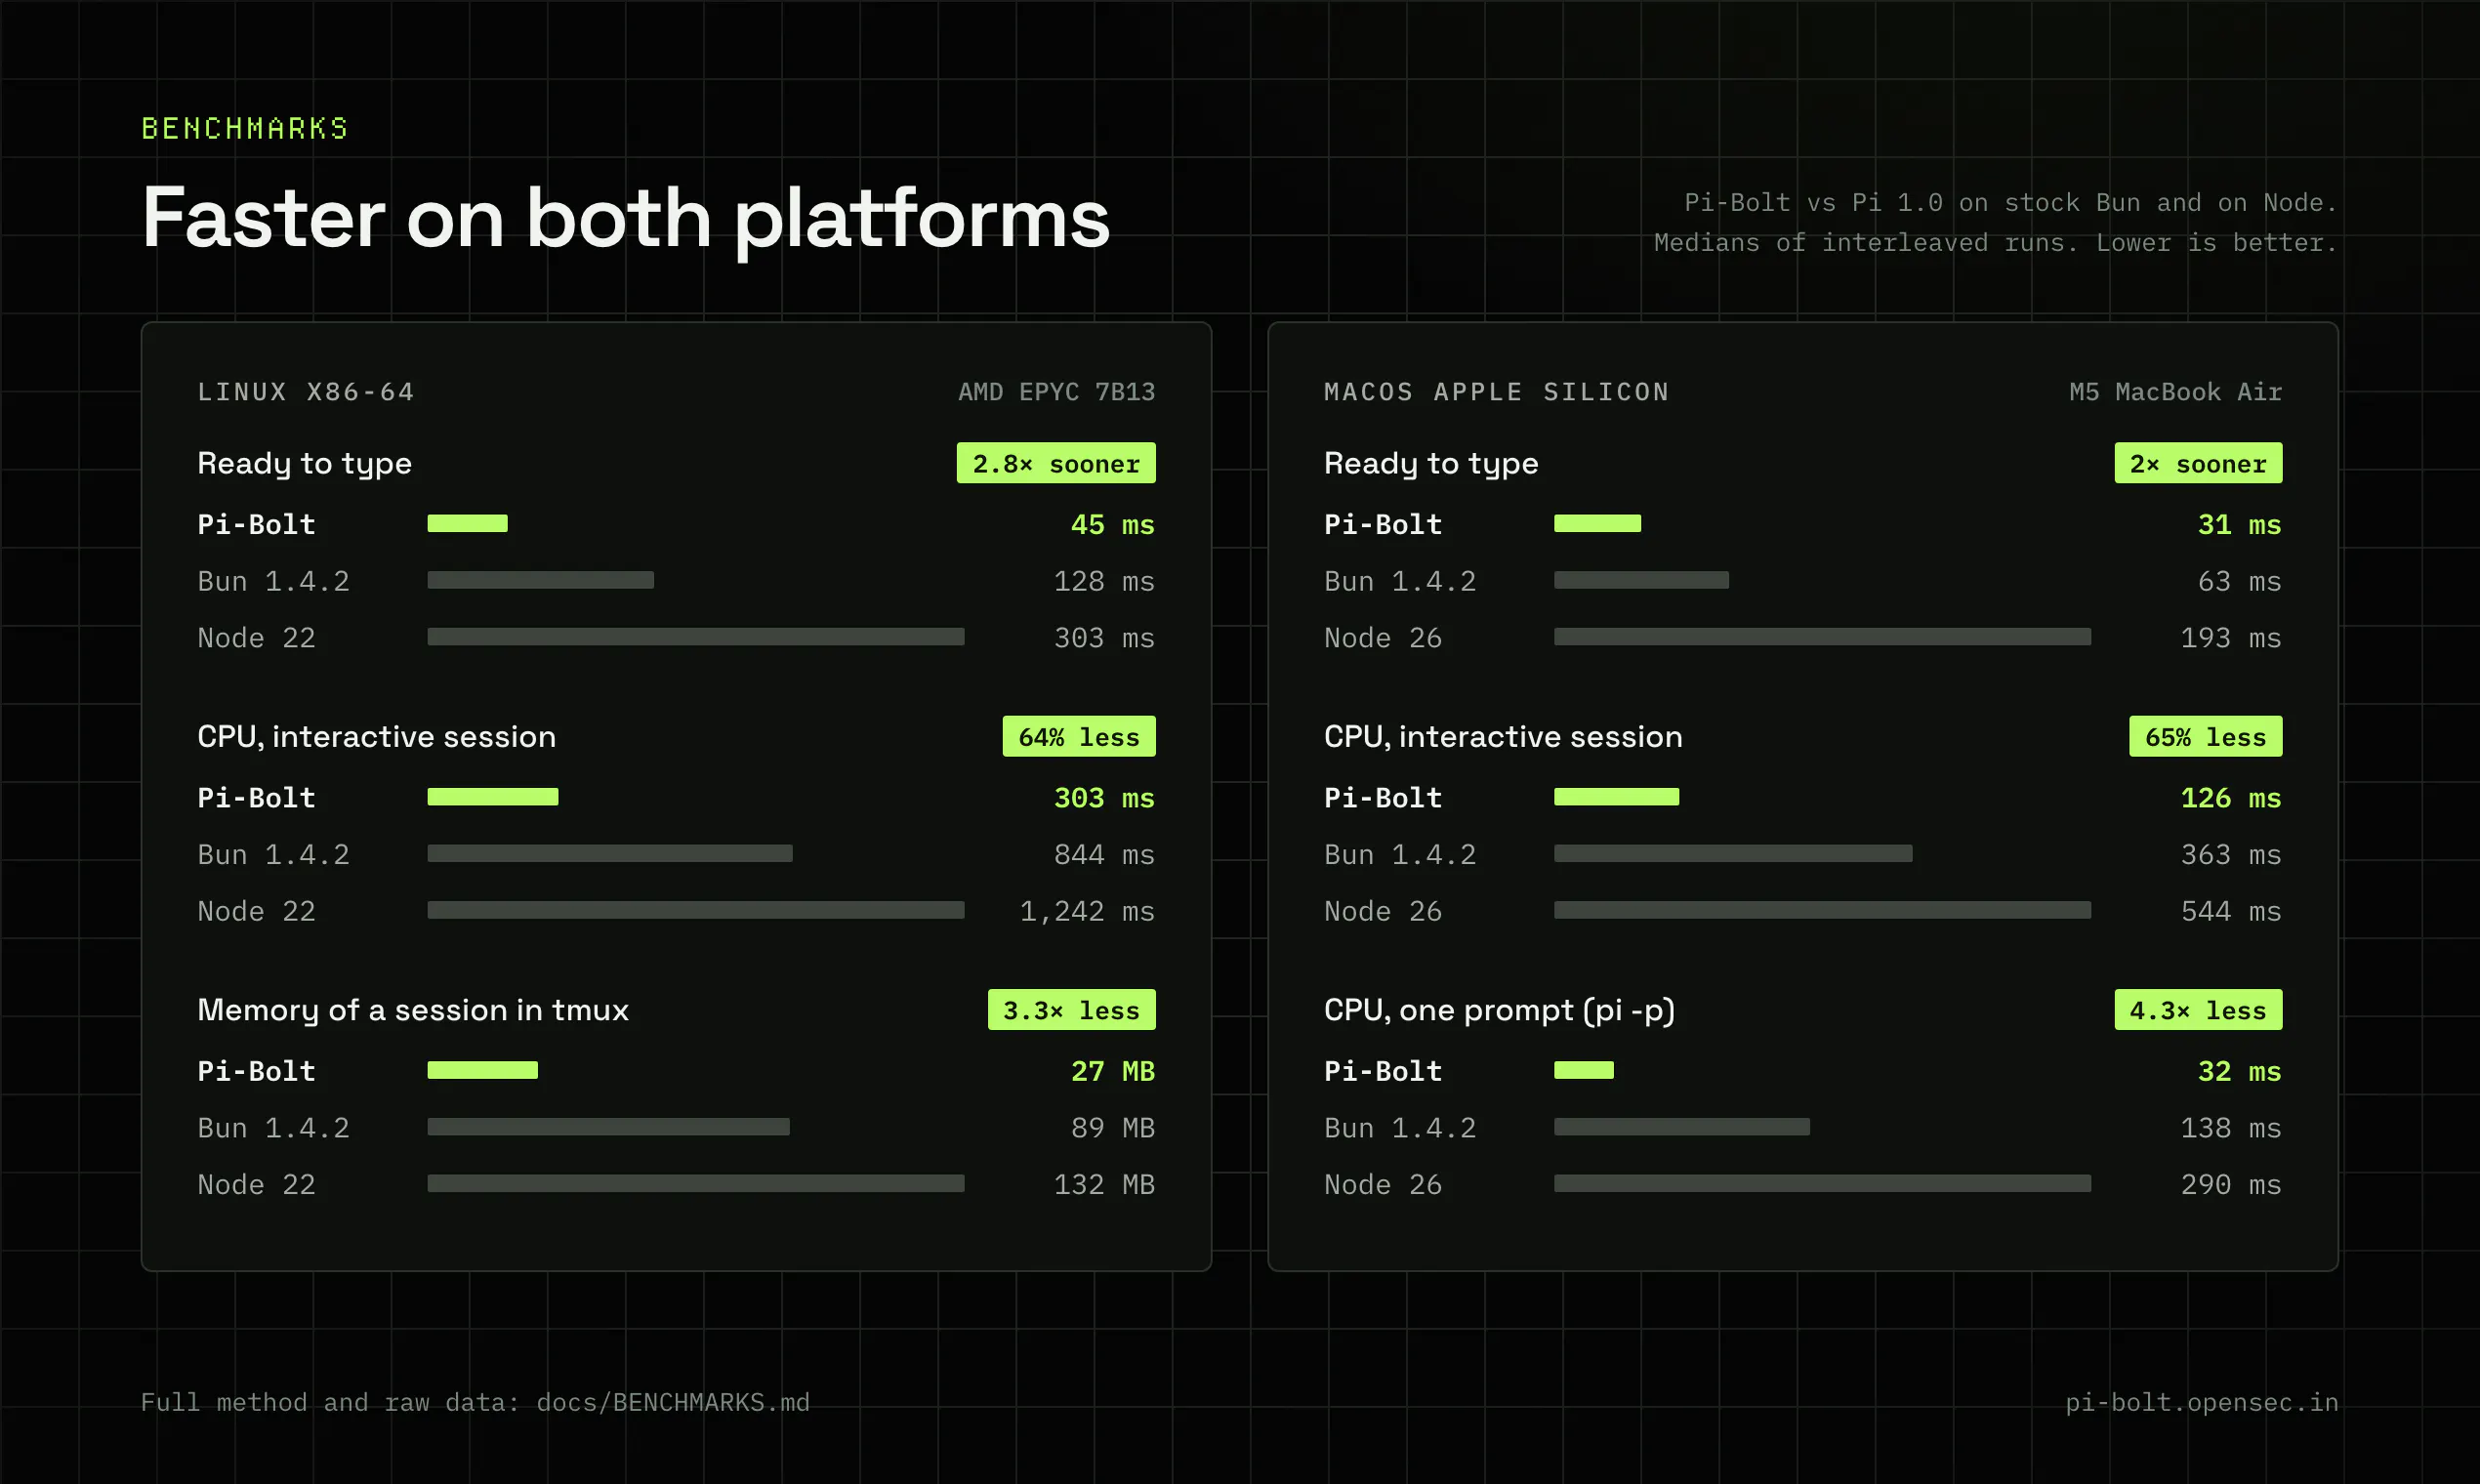The height and width of the screenshot is (1484, 2480).
Task: Select the '64% less' badge
Action: pos(1079,736)
